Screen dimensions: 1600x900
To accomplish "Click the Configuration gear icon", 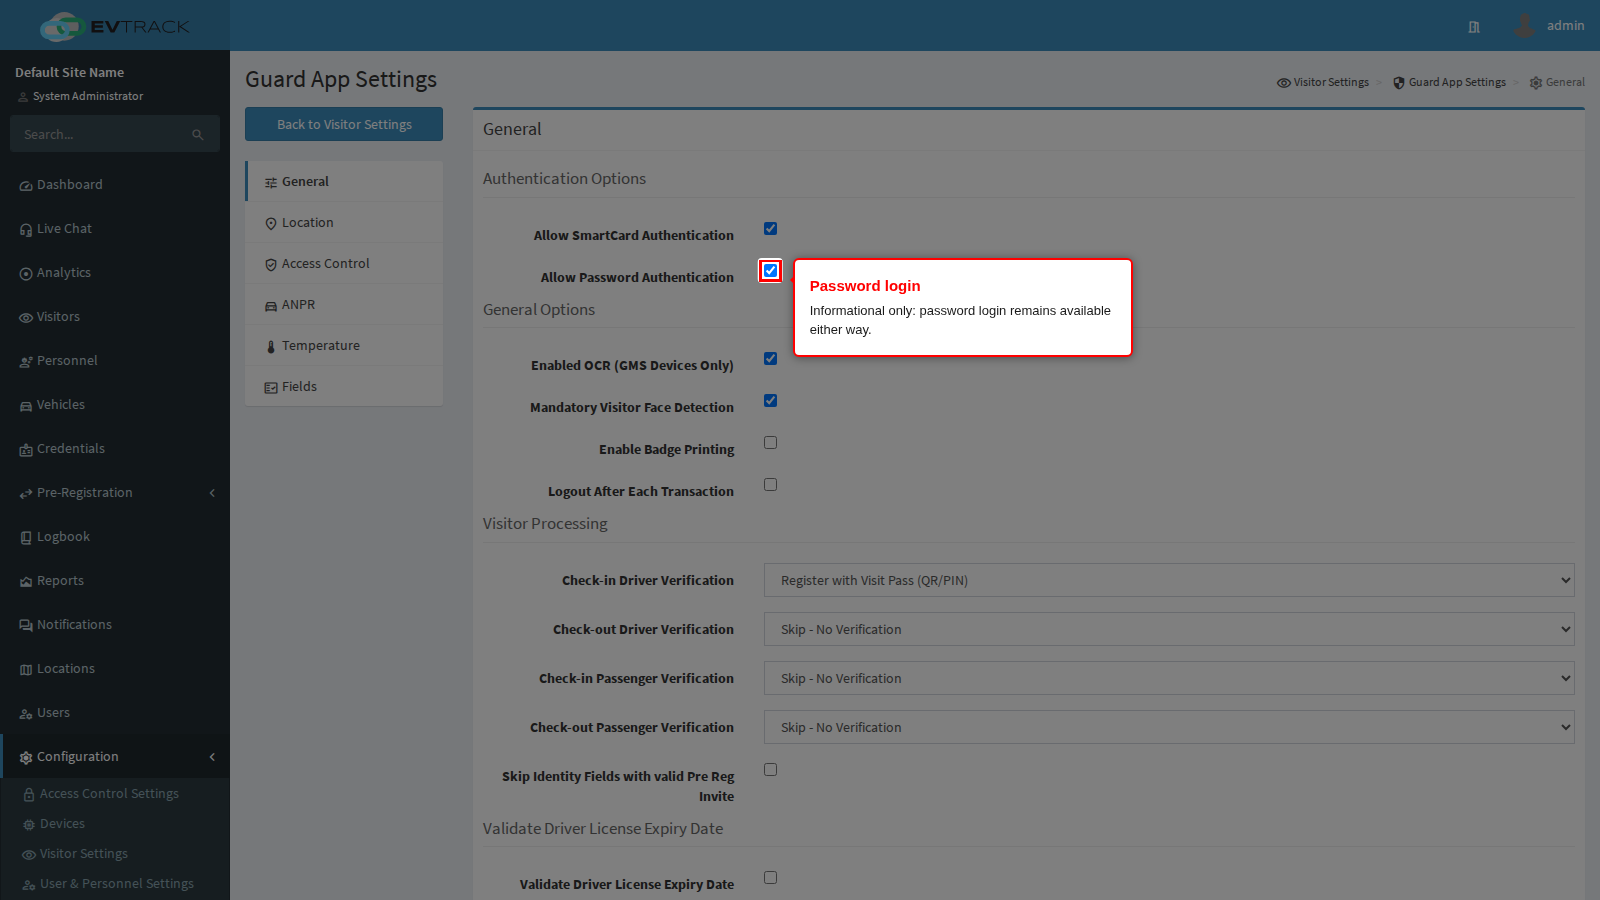I will click(x=26, y=758).
